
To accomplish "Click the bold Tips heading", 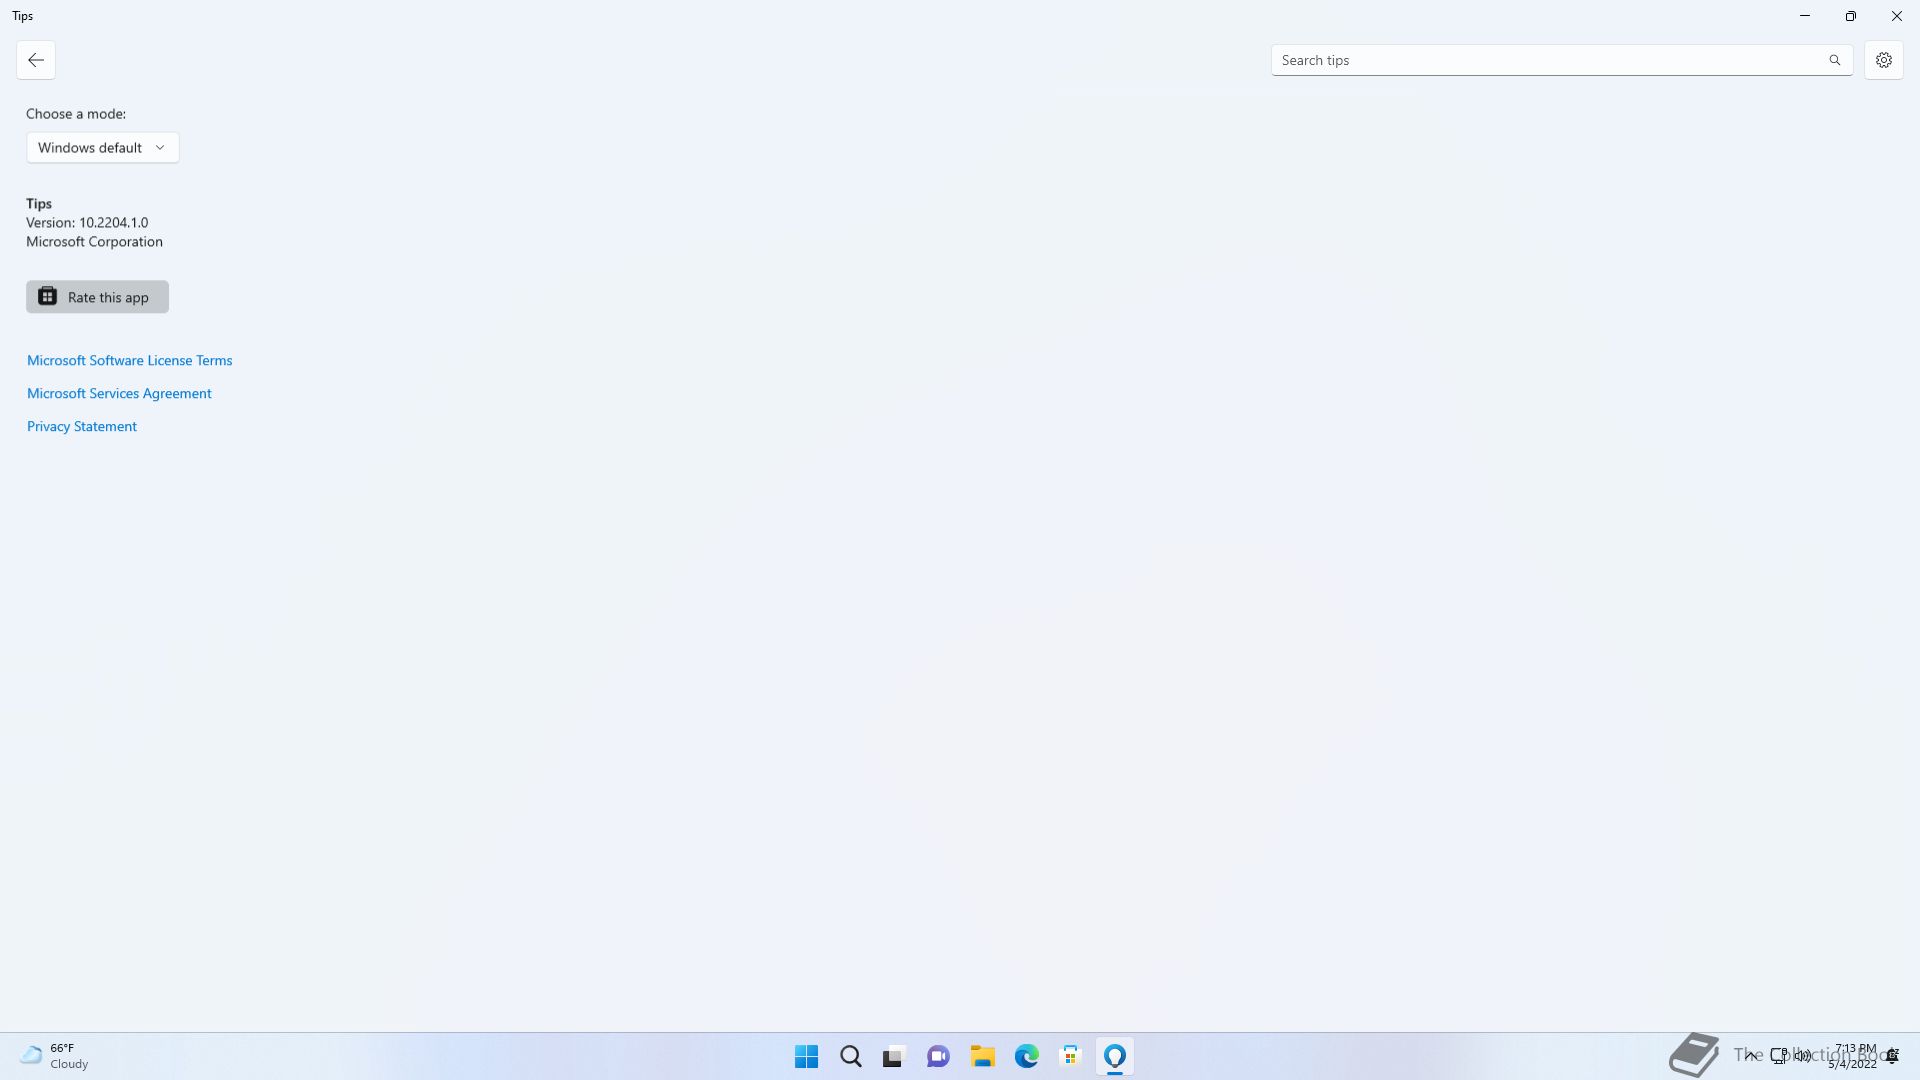I will click(x=39, y=203).
